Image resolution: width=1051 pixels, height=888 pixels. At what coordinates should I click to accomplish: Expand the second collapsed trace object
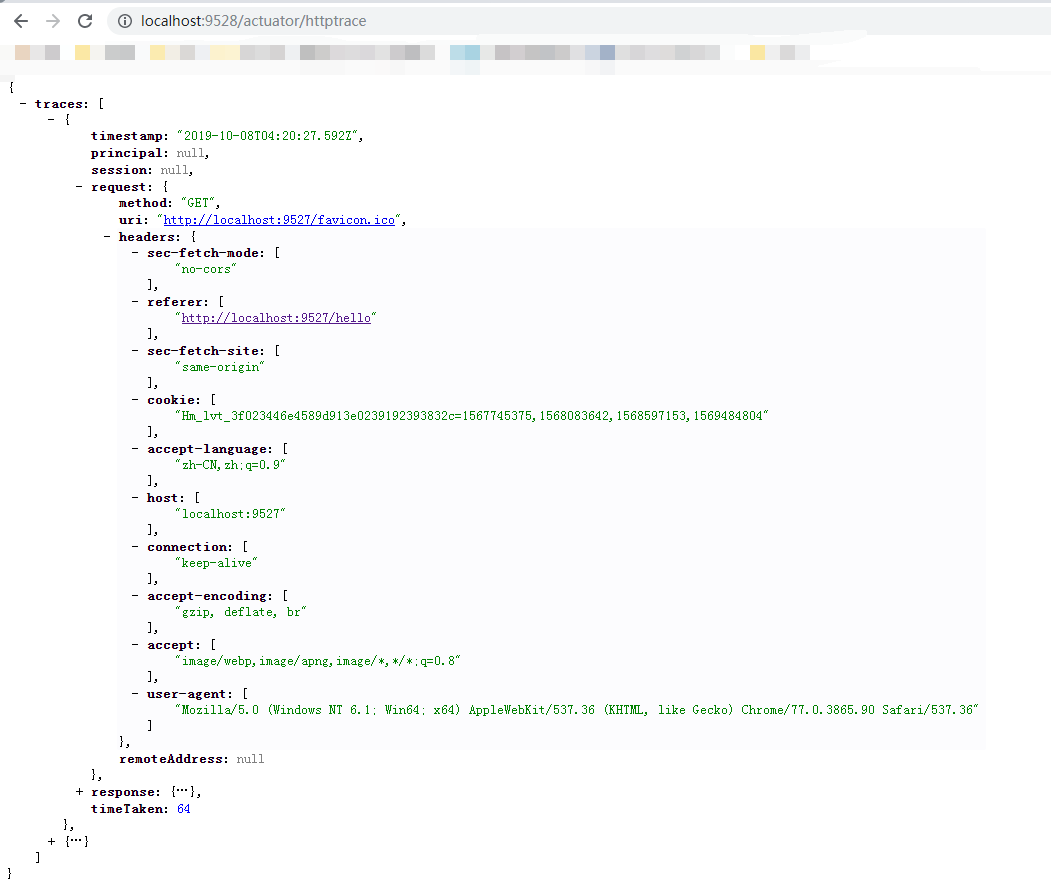(x=52, y=841)
